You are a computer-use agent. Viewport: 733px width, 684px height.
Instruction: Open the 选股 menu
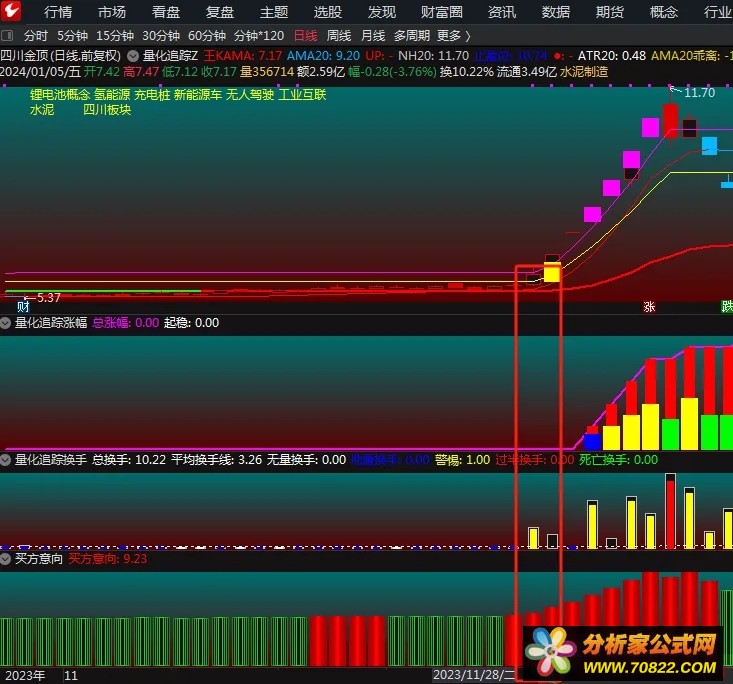[x=328, y=12]
